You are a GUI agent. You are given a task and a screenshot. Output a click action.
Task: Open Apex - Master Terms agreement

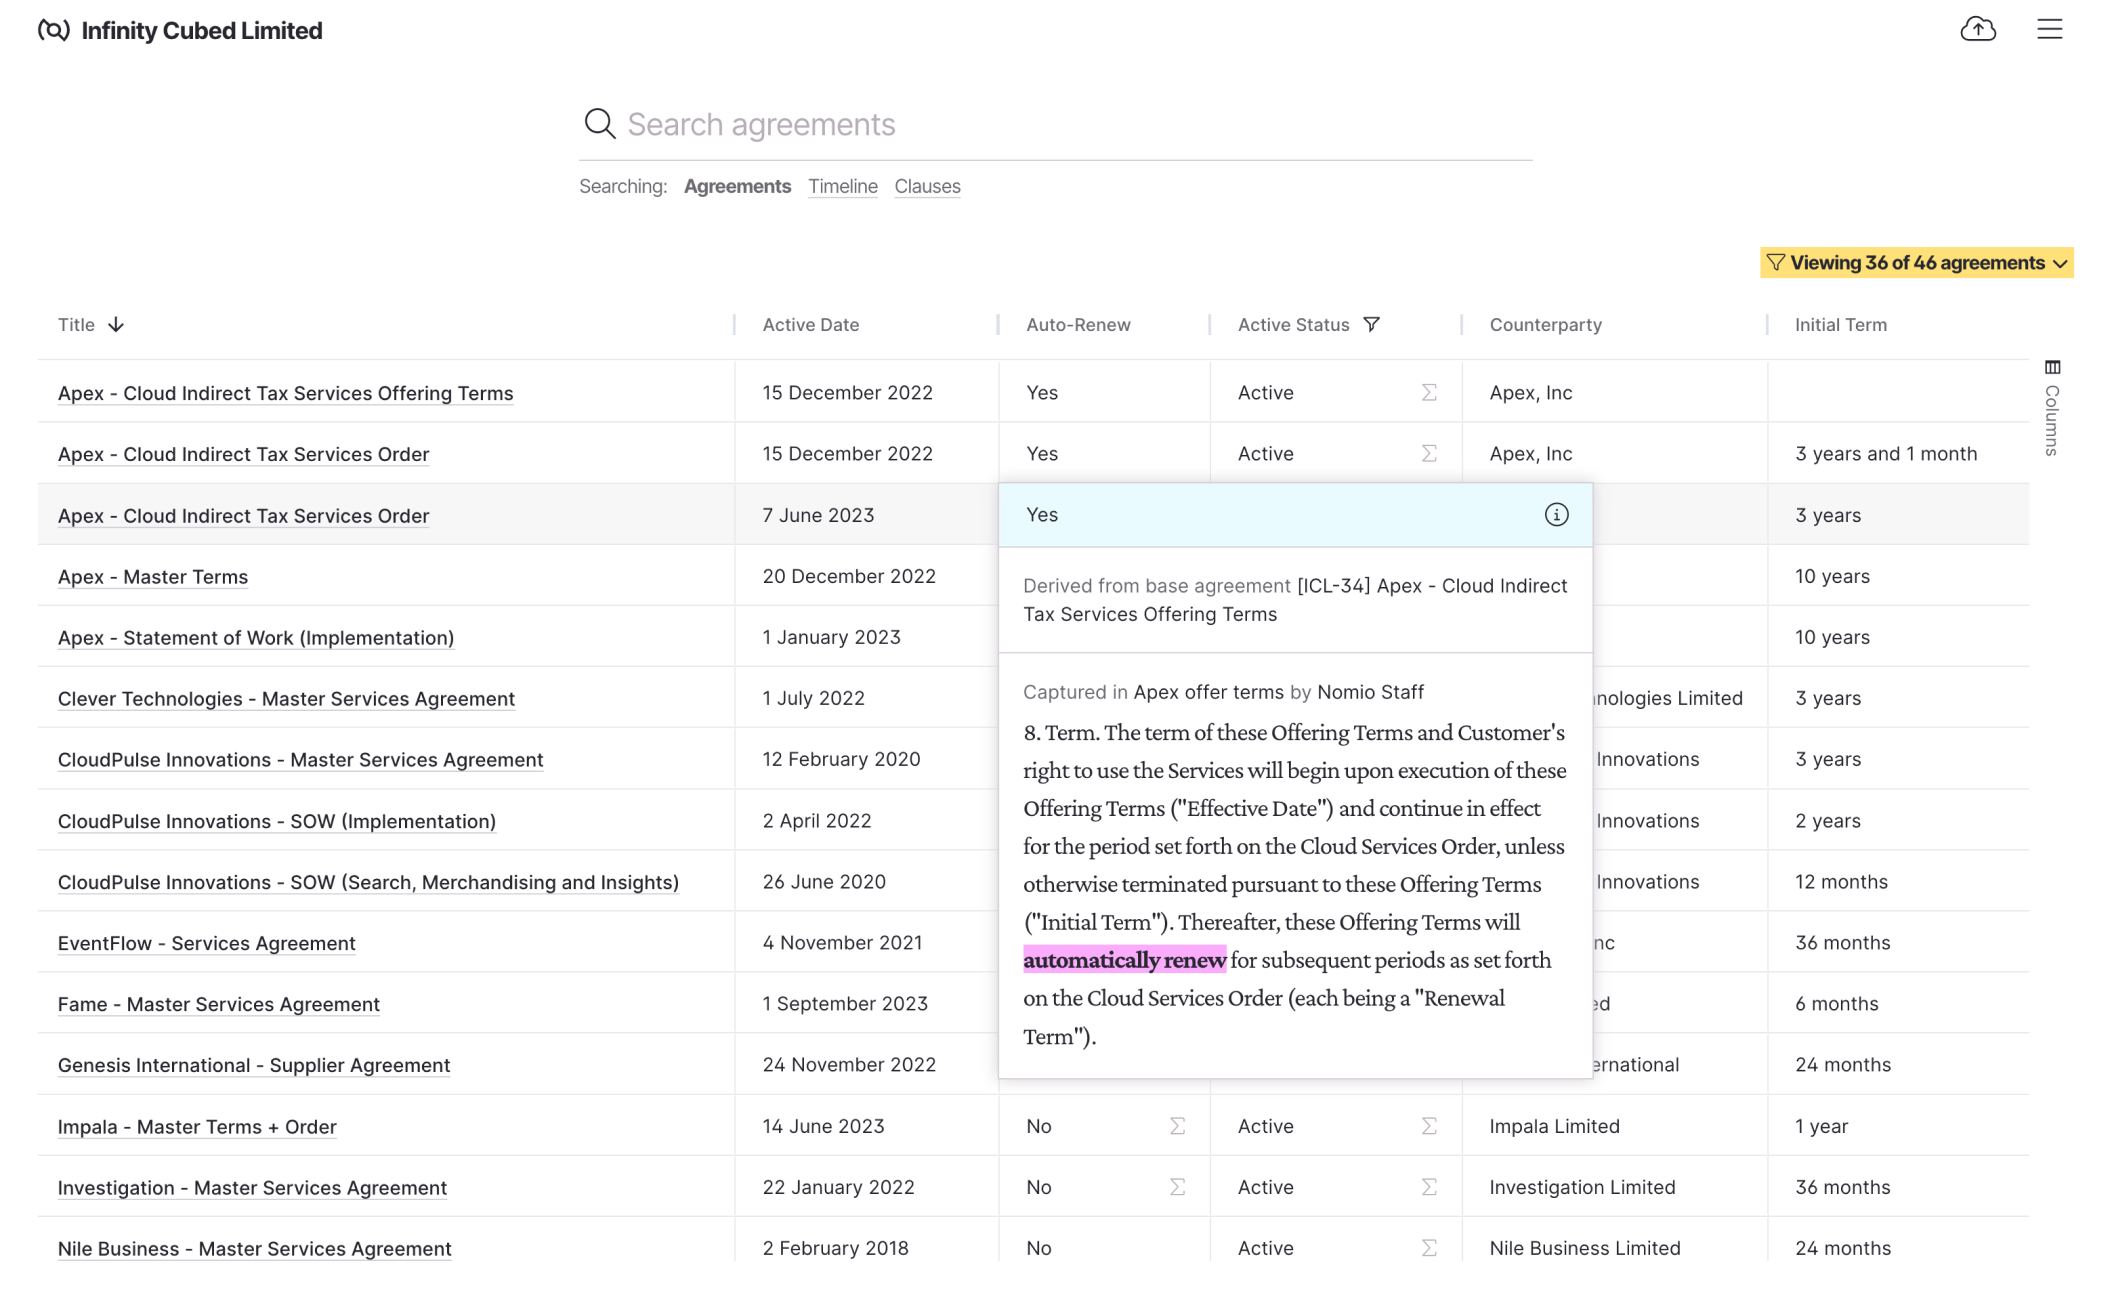pos(152,576)
